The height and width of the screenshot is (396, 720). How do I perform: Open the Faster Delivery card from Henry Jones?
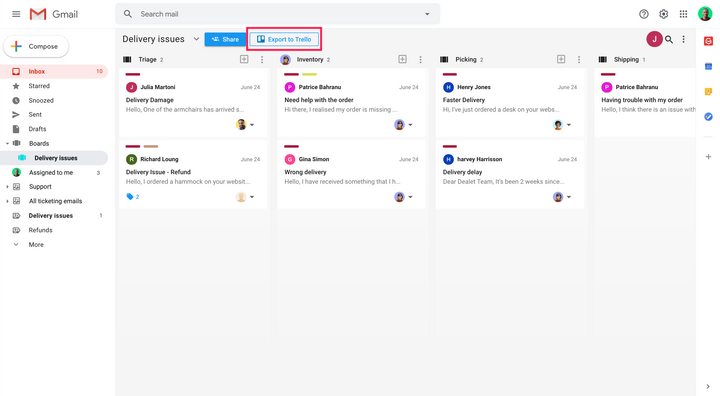[x=510, y=102]
